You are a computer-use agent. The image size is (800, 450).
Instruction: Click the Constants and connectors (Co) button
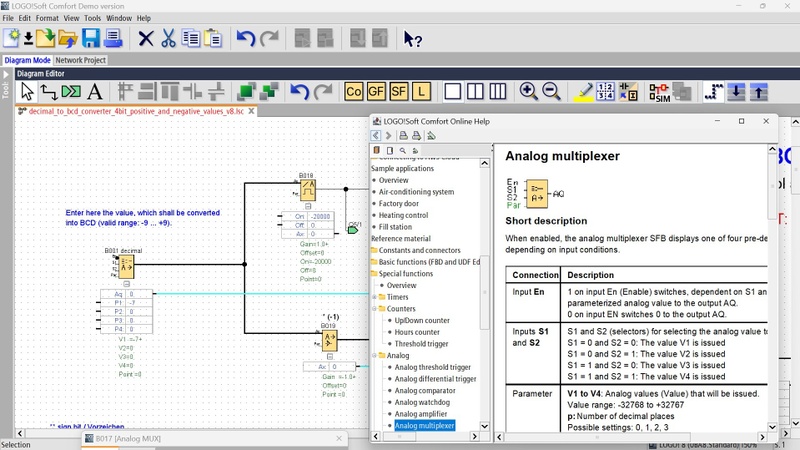(353, 92)
